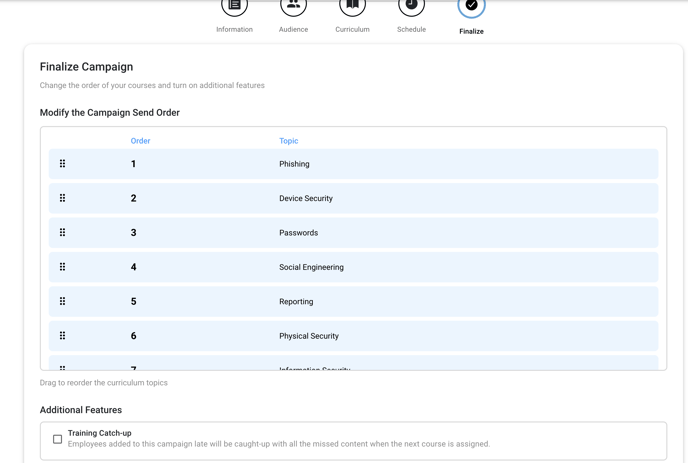Enable the Training Catch-up checkbox
This screenshot has height=463, width=688.
point(57,439)
